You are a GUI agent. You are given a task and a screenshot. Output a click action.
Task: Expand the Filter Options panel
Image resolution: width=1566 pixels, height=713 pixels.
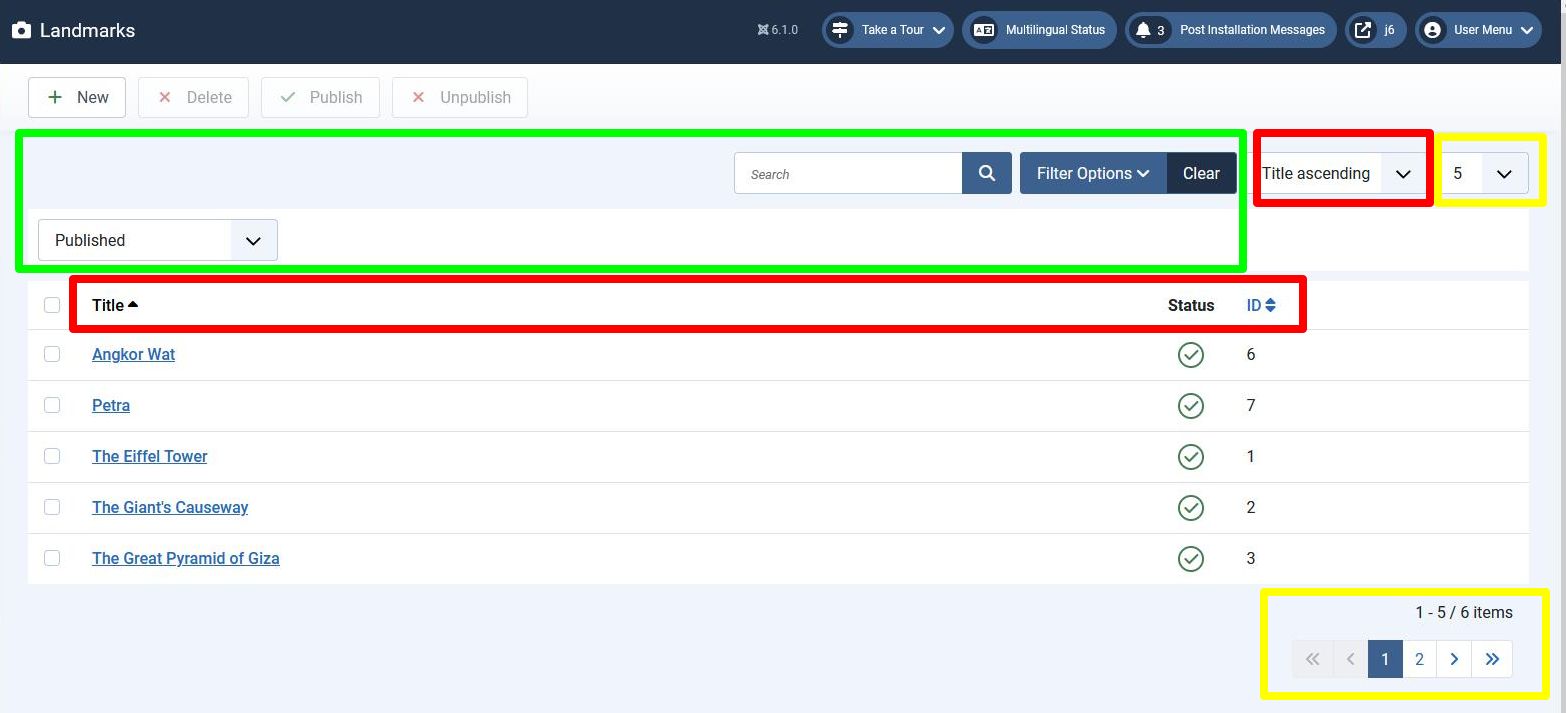[1093, 173]
